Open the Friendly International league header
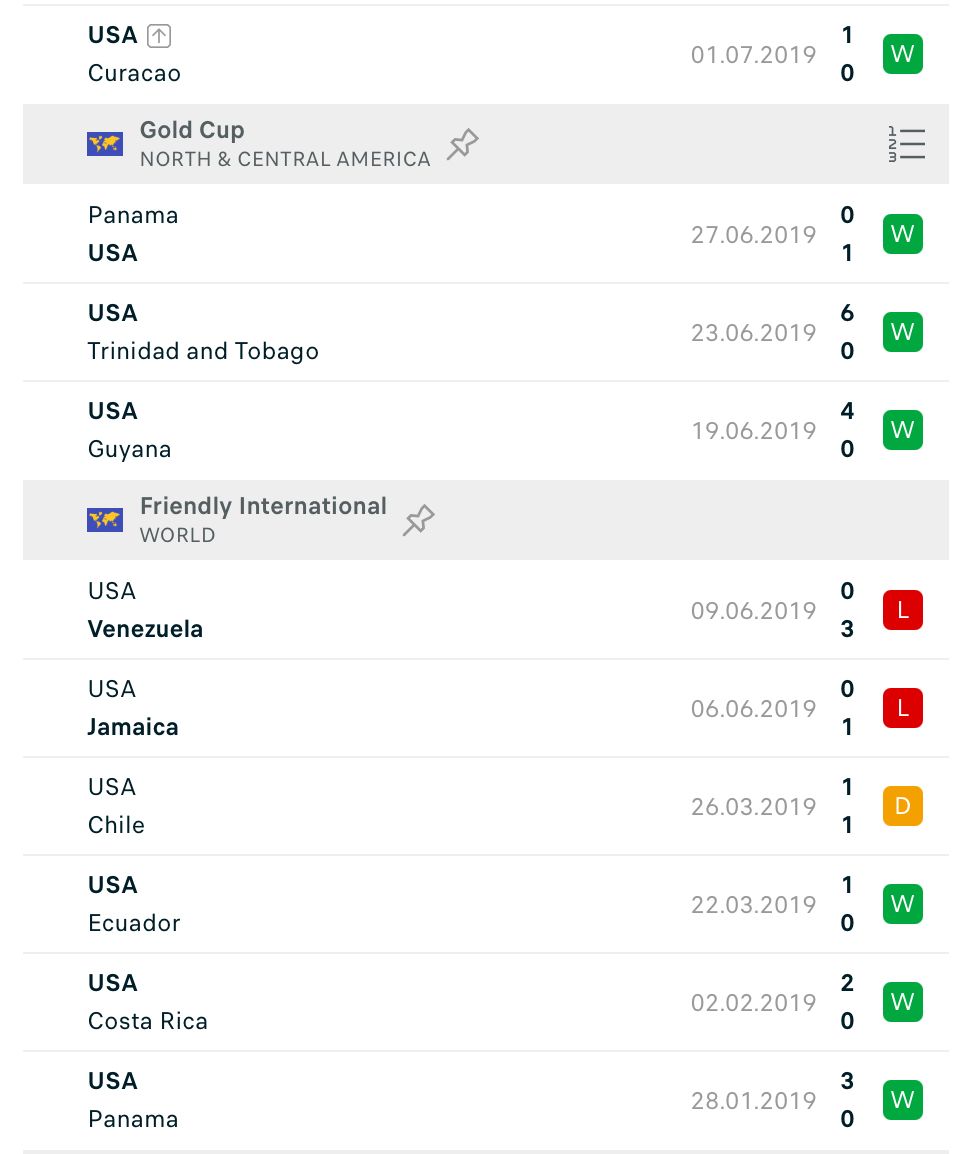This screenshot has width=970, height=1154. coord(486,520)
